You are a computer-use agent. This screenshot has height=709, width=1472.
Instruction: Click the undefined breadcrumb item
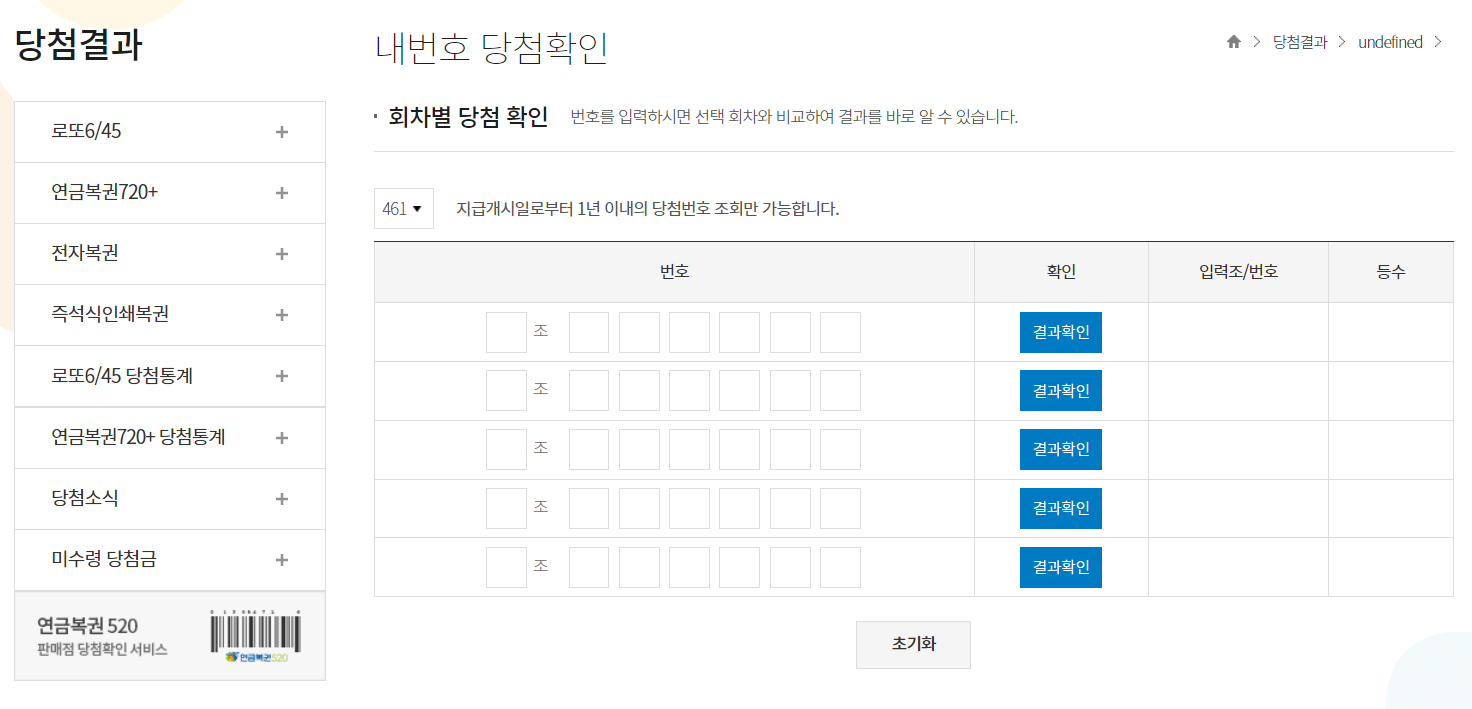pos(1390,42)
